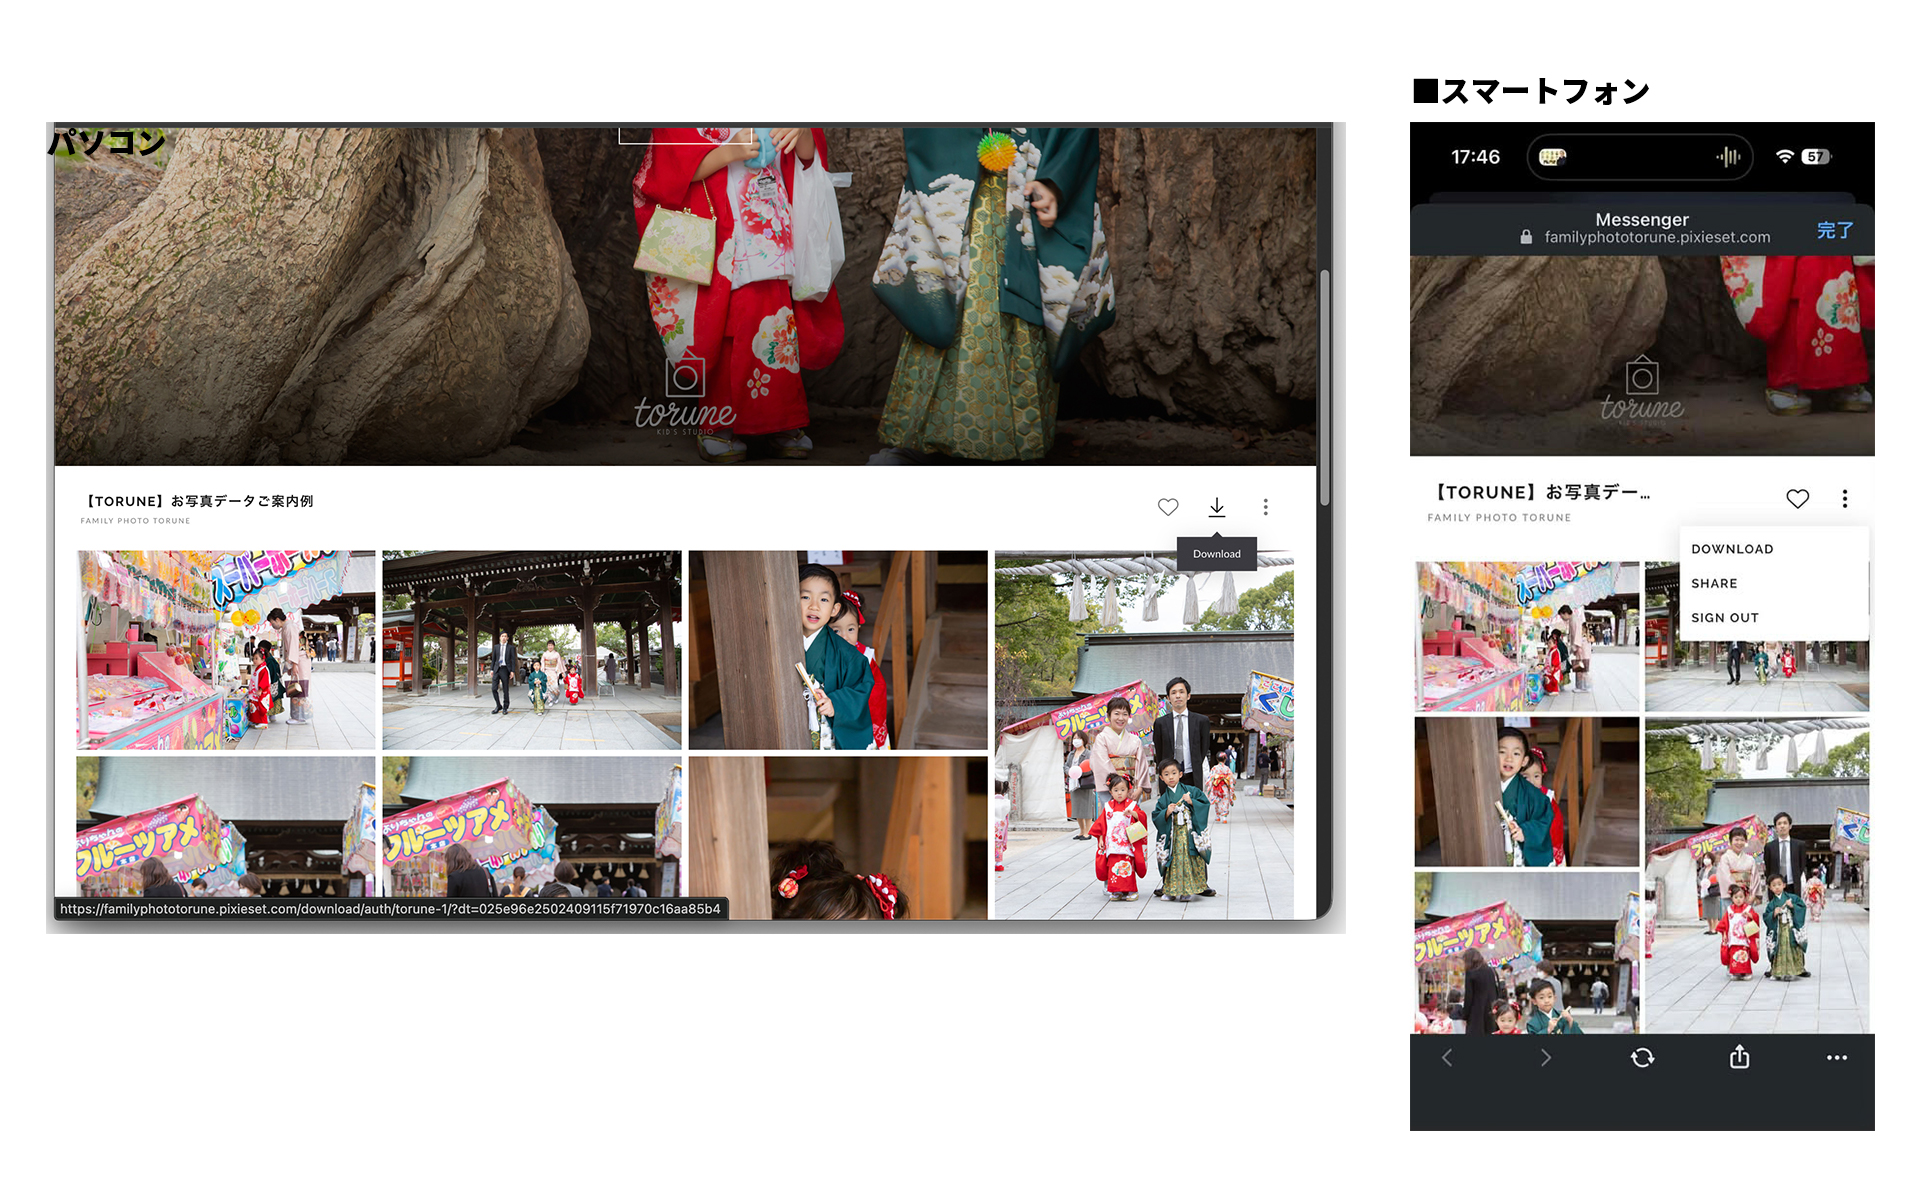1920x1200 pixels.
Task: Tap the iOS share icon in bottom bar
Action: 1739,1057
